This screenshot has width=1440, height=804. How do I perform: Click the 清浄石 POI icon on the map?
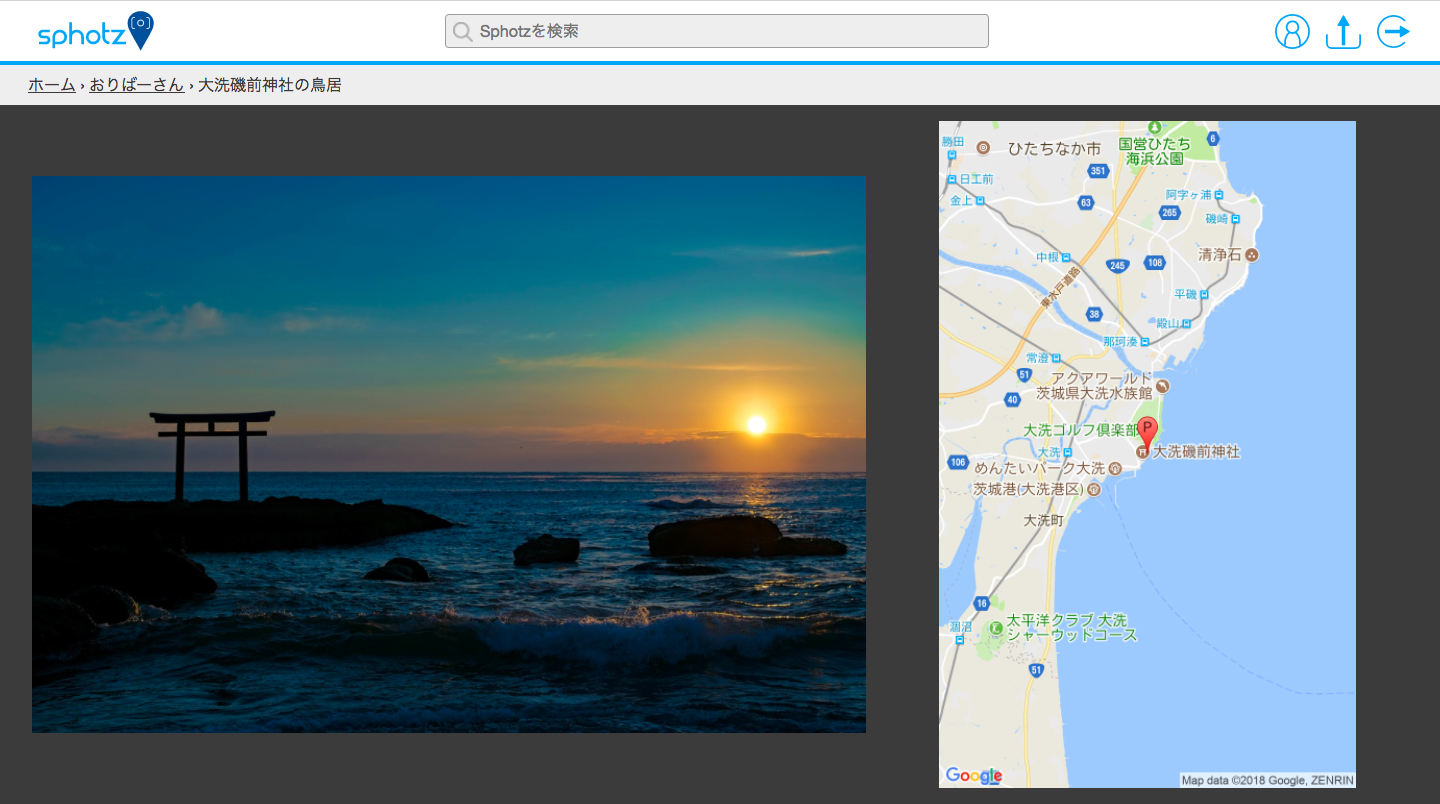tap(1253, 253)
